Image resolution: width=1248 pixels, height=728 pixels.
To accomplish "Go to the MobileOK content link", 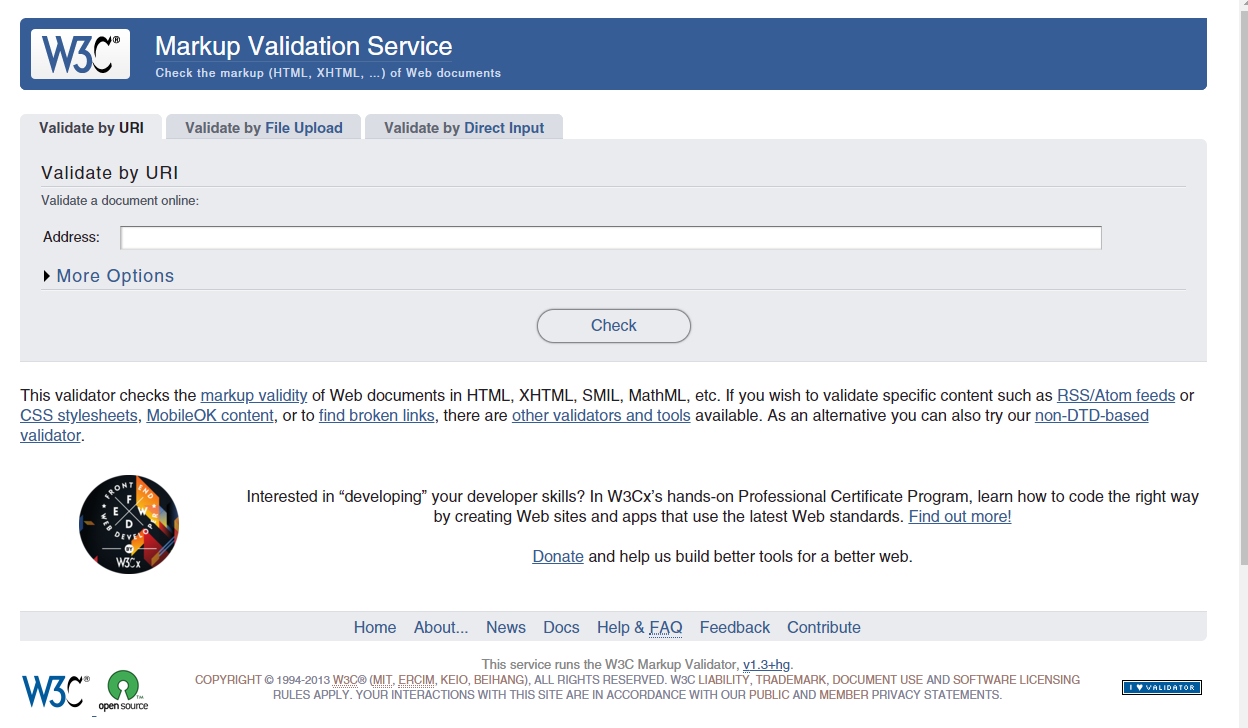I will pos(210,415).
